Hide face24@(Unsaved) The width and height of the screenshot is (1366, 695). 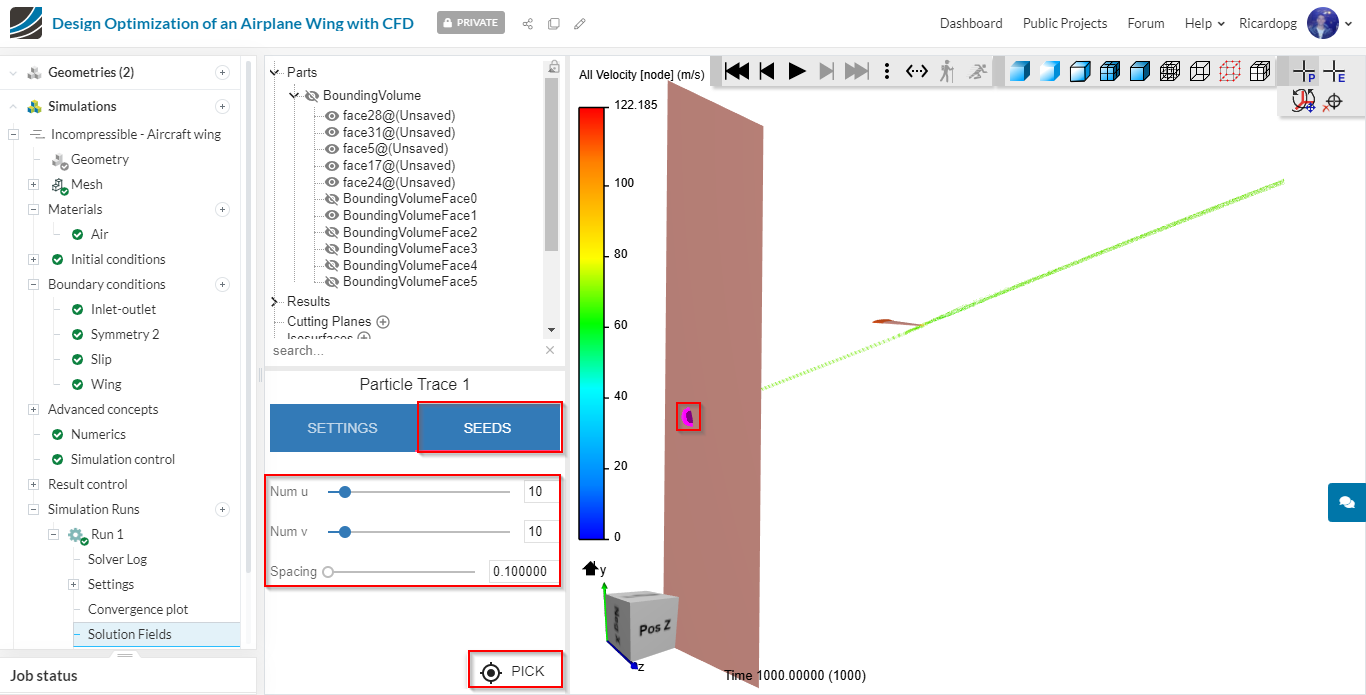click(332, 182)
